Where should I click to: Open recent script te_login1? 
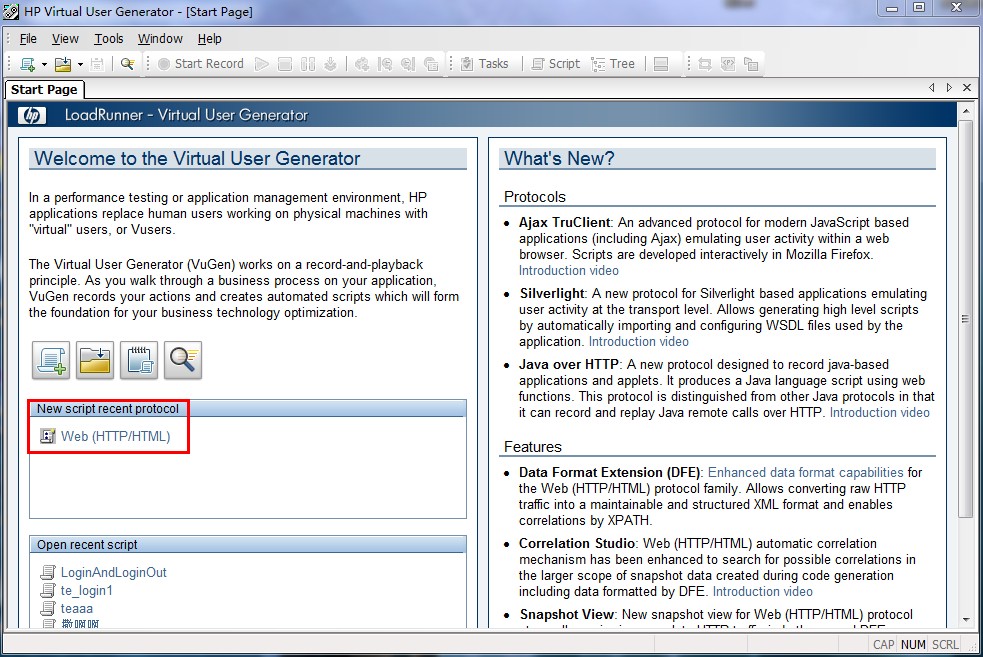click(87, 591)
